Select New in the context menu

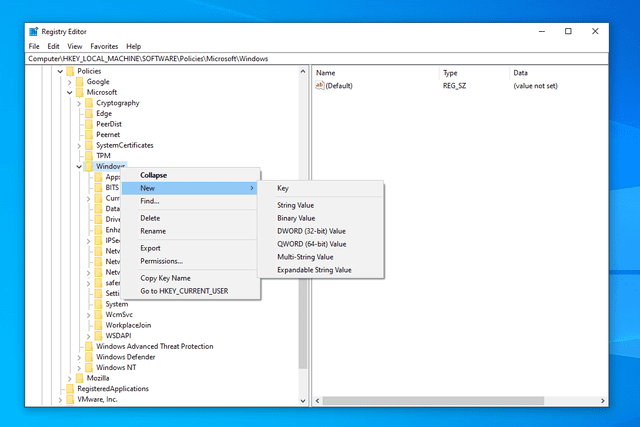click(189, 188)
